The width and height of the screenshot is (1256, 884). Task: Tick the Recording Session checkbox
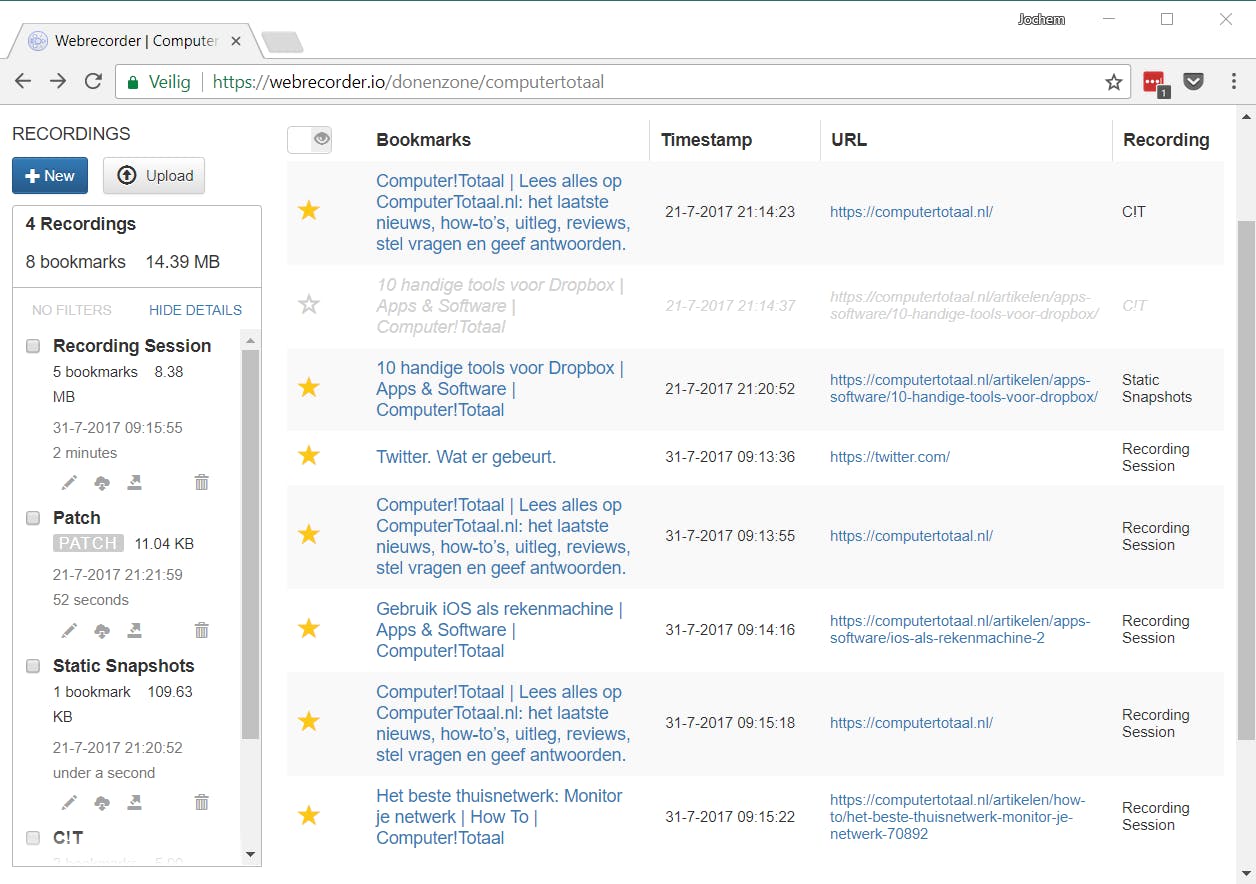click(x=33, y=346)
